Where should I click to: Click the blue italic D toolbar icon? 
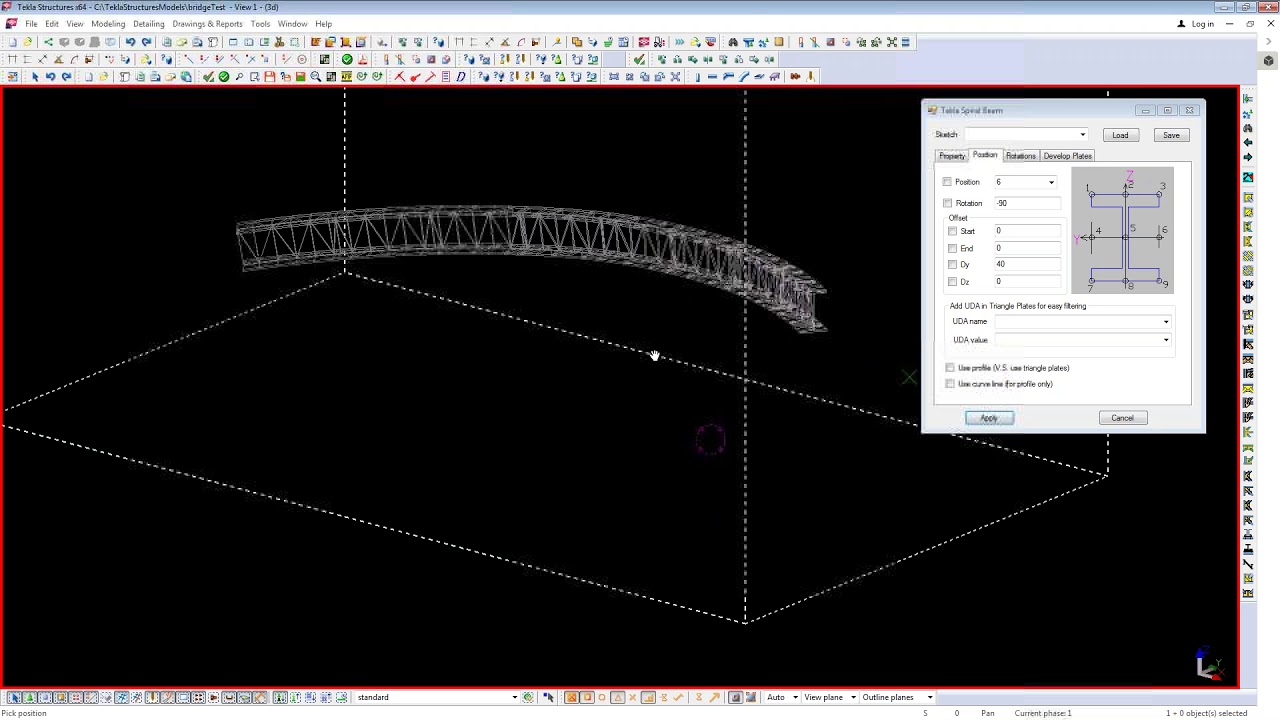pos(461,77)
